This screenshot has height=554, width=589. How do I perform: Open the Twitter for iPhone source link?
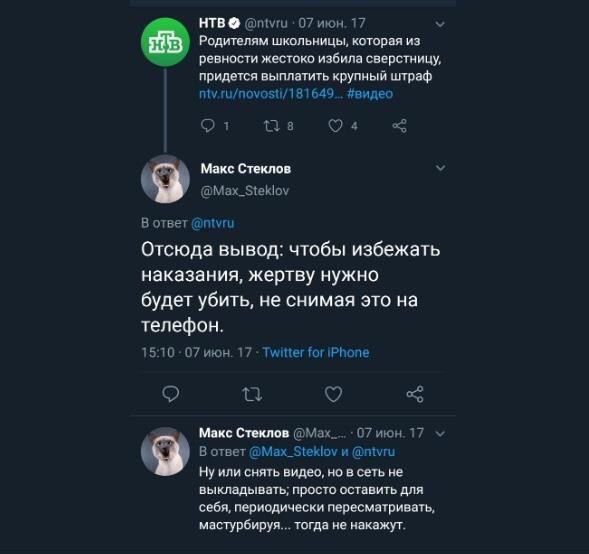(x=316, y=353)
